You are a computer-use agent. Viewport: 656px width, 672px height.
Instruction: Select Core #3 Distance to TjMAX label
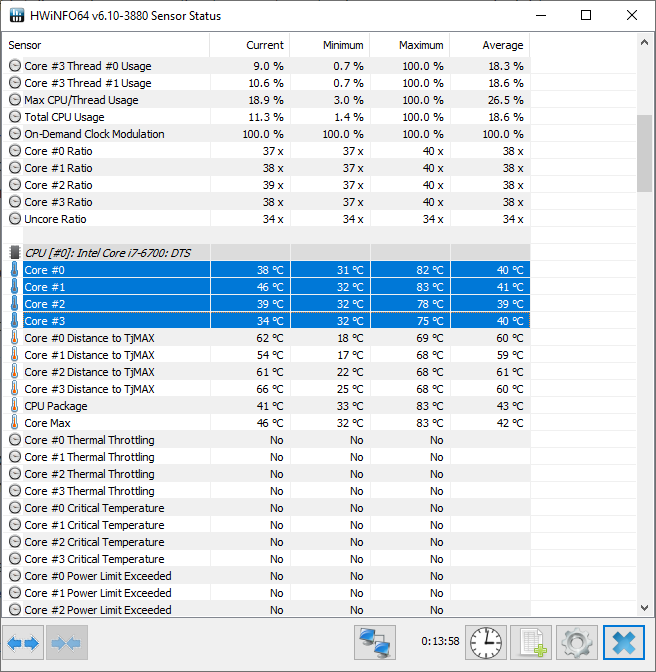pyautogui.click(x=89, y=389)
